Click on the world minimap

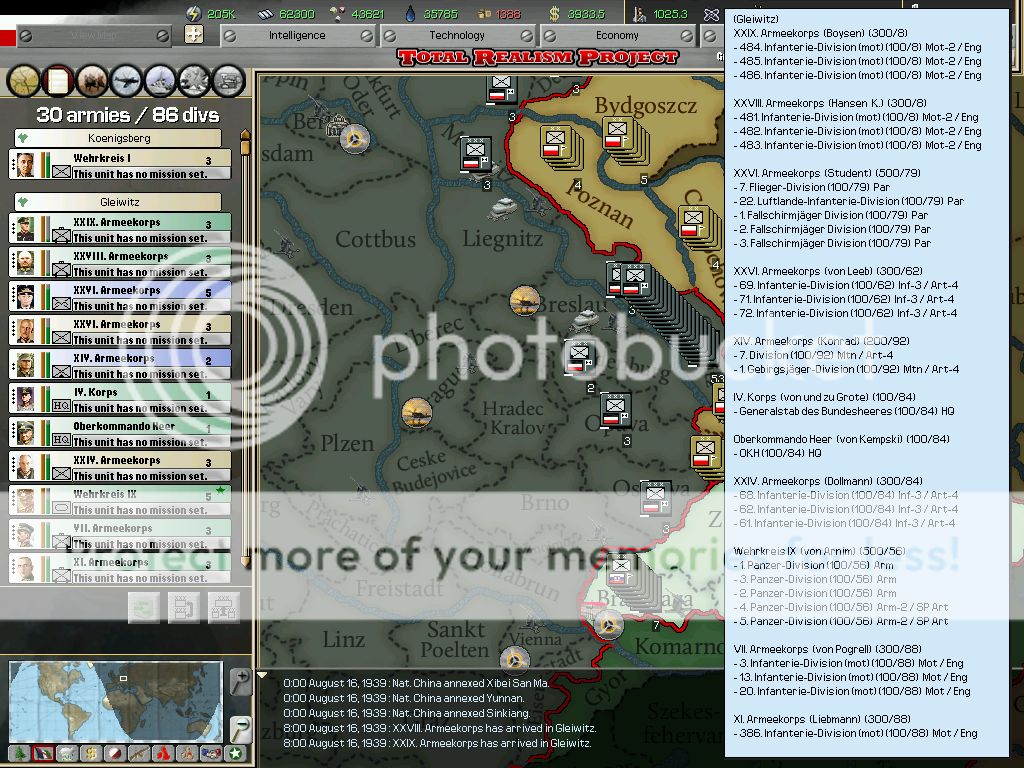[115, 700]
